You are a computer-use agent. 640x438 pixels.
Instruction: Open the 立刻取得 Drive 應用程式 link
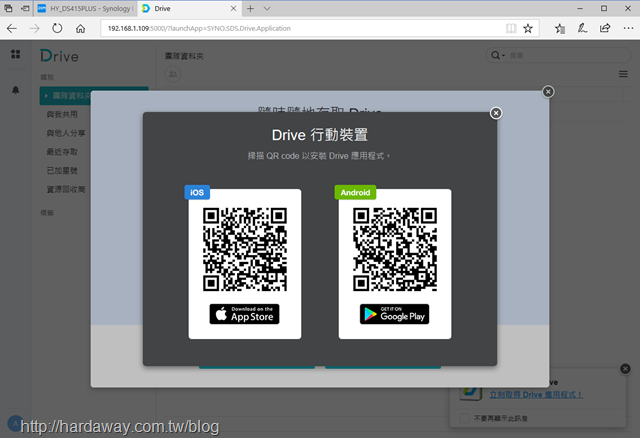coord(536,395)
